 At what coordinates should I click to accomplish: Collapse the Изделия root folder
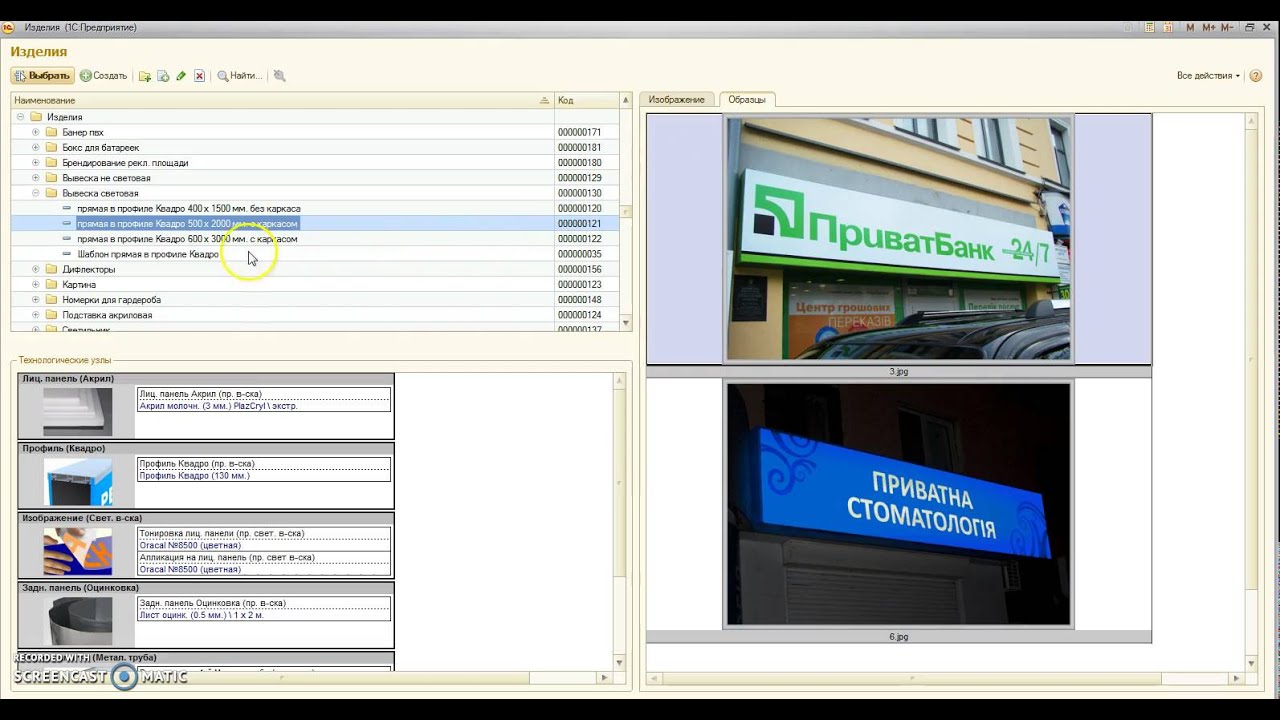coord(20,117)
